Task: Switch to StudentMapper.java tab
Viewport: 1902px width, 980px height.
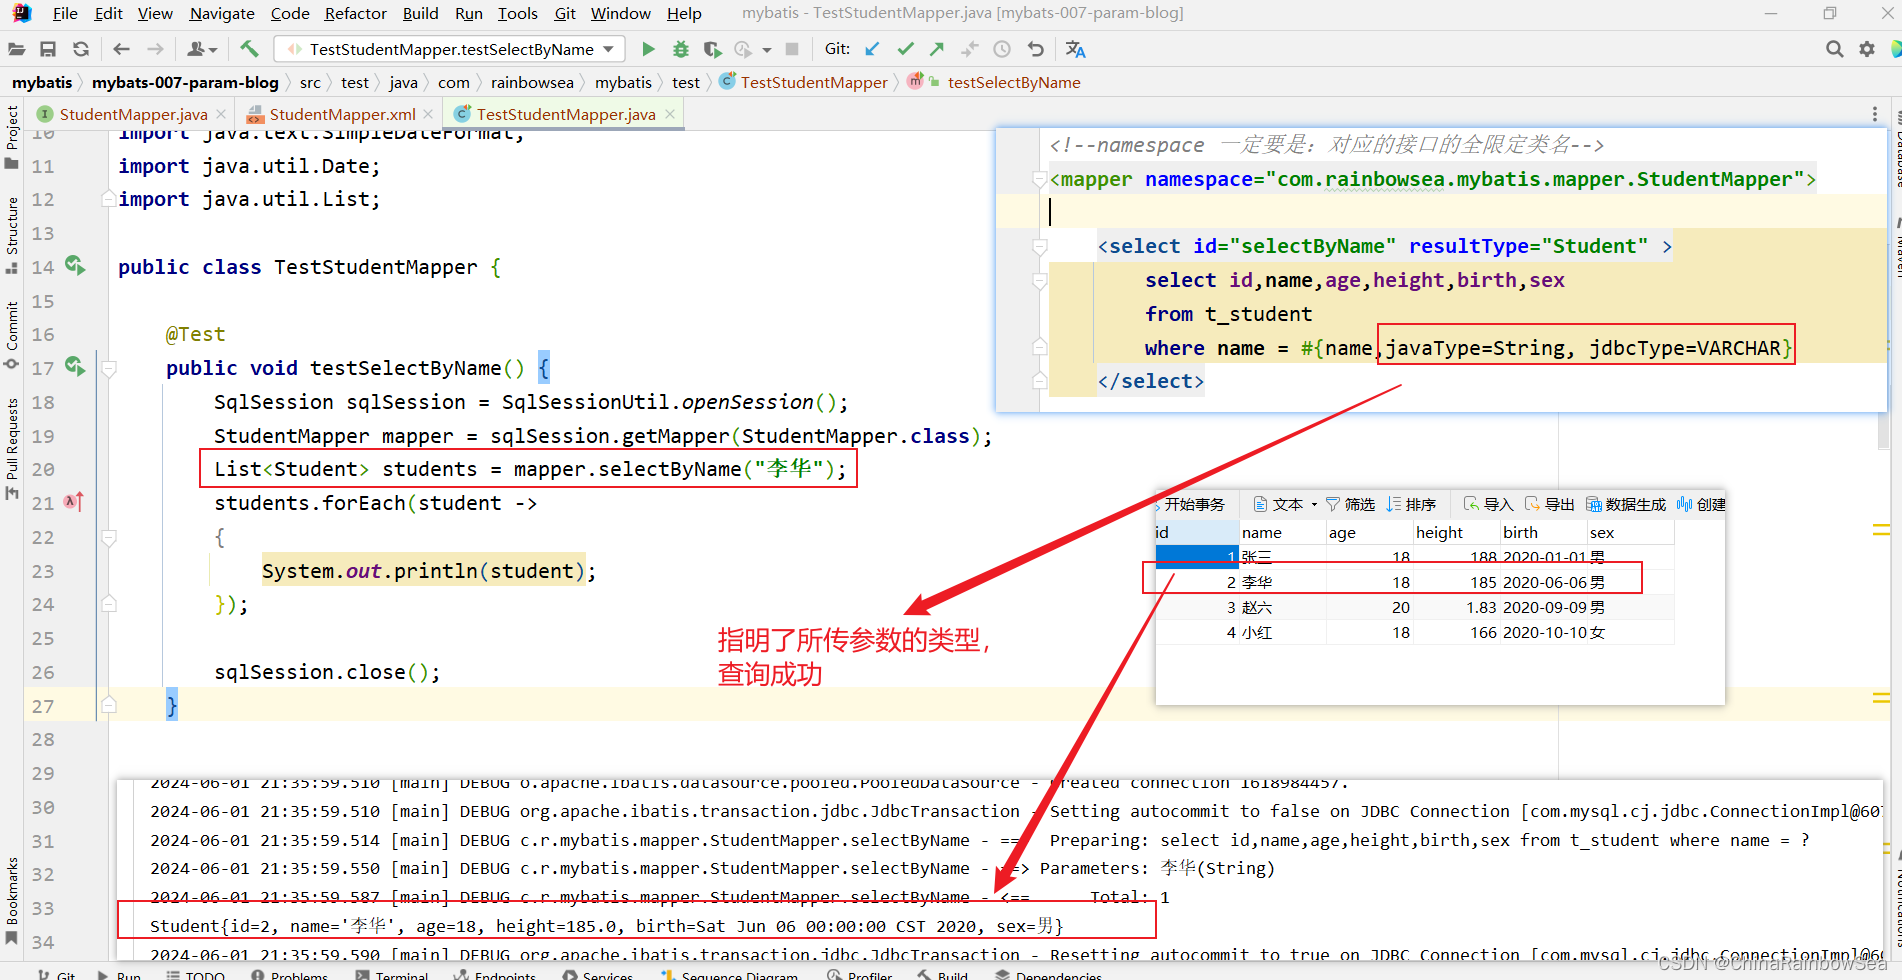Action: 133,114
